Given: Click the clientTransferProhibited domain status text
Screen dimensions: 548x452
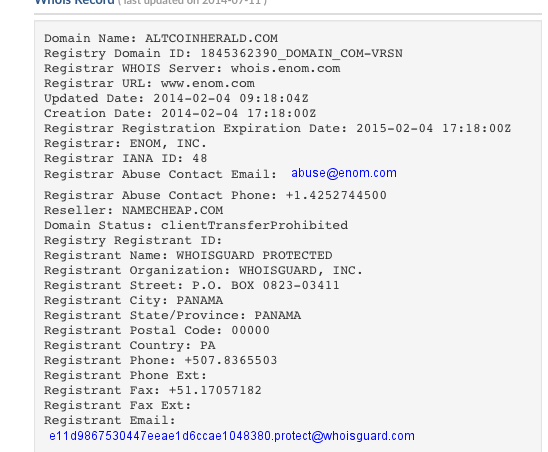Looking at the screenshot, I should pyautogui.click(x=254, y=225).
